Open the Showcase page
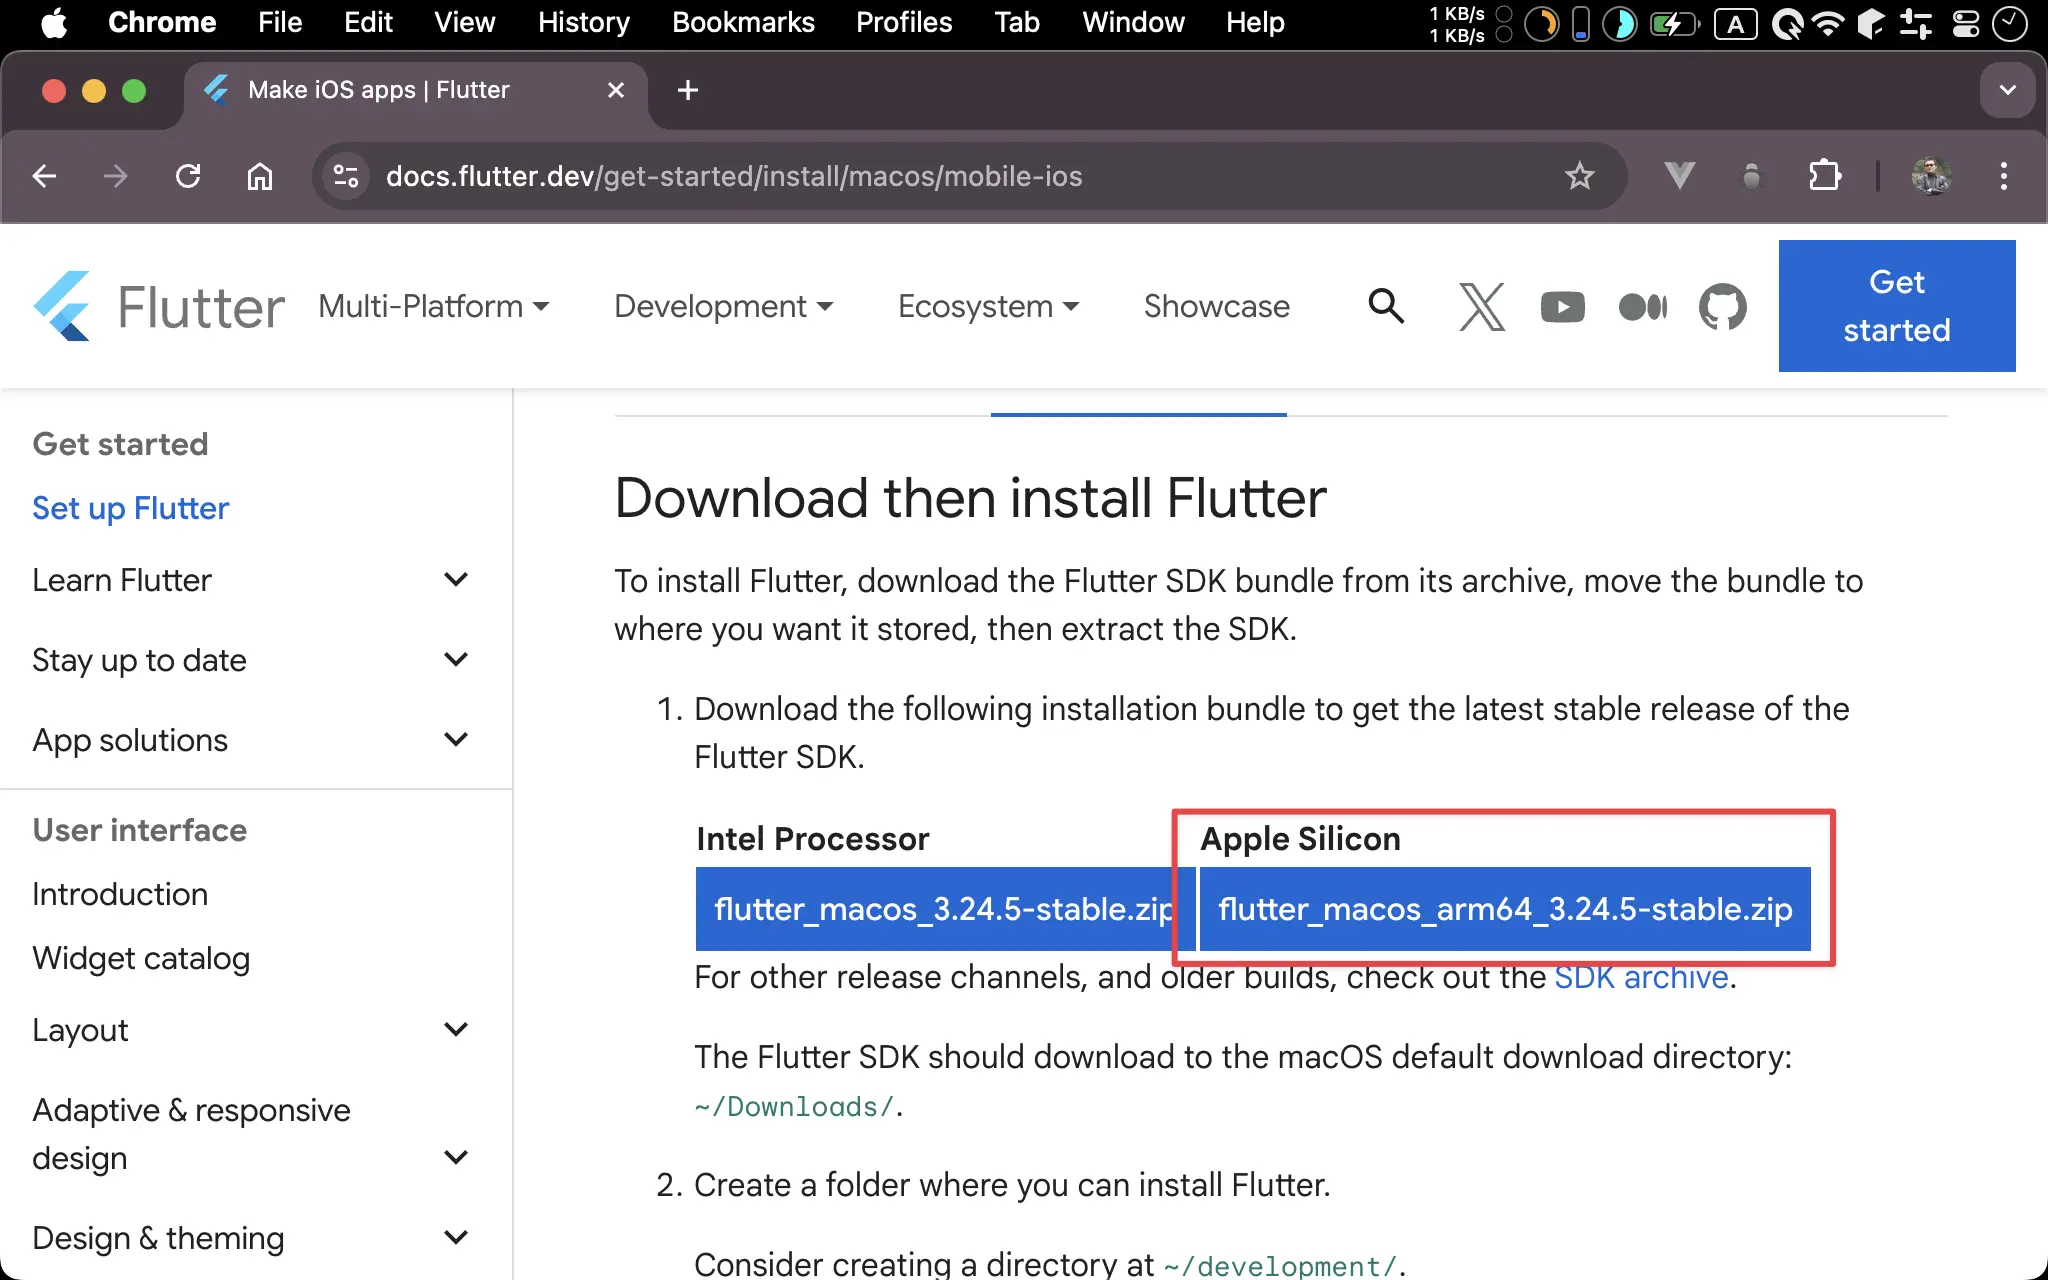 [1217, 306]
